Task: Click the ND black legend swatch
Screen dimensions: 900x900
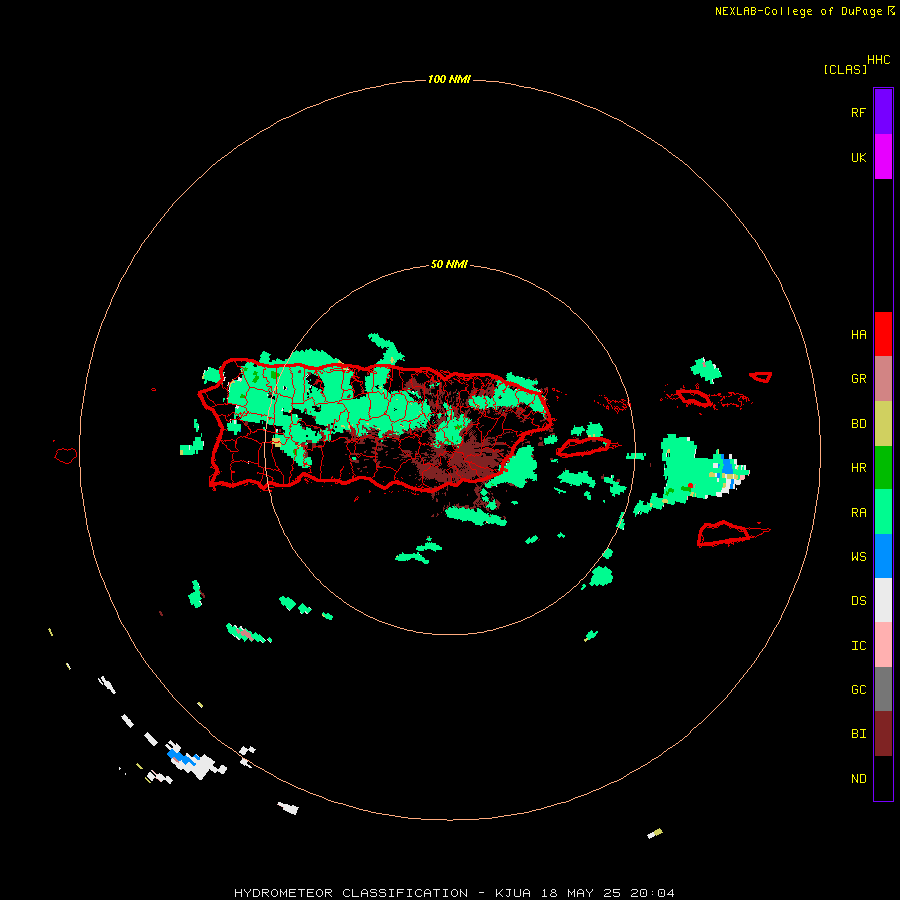Action: 883,778
